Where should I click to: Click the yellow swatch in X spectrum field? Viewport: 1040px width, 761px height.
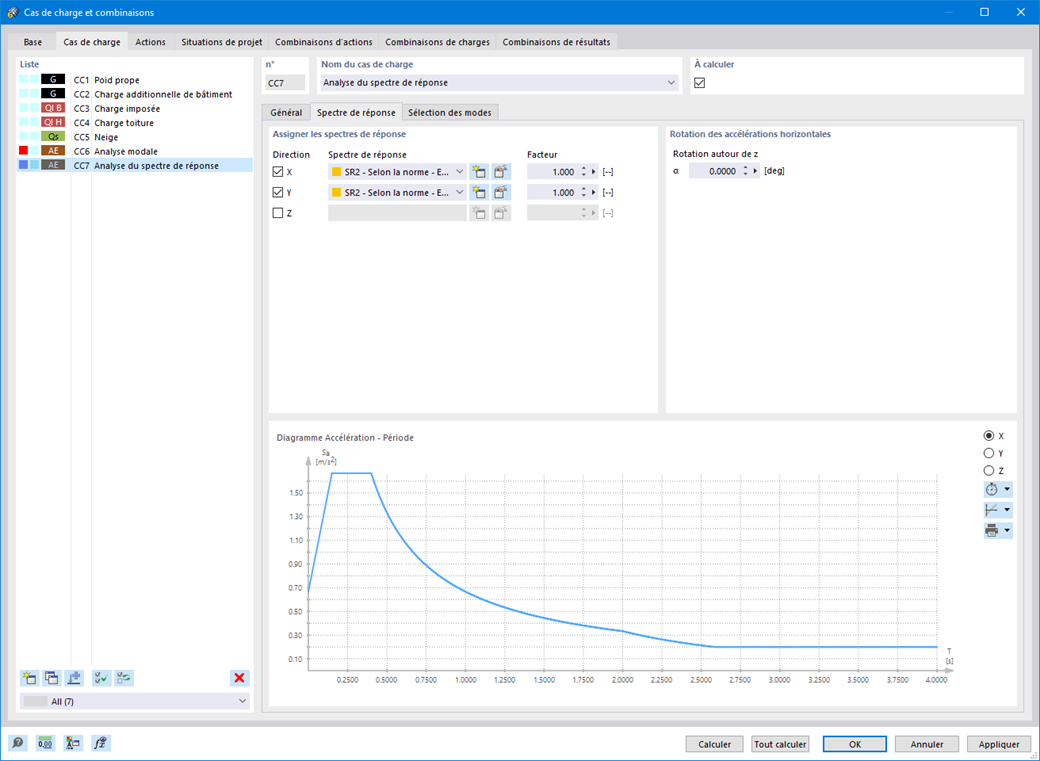coord(336,172)
